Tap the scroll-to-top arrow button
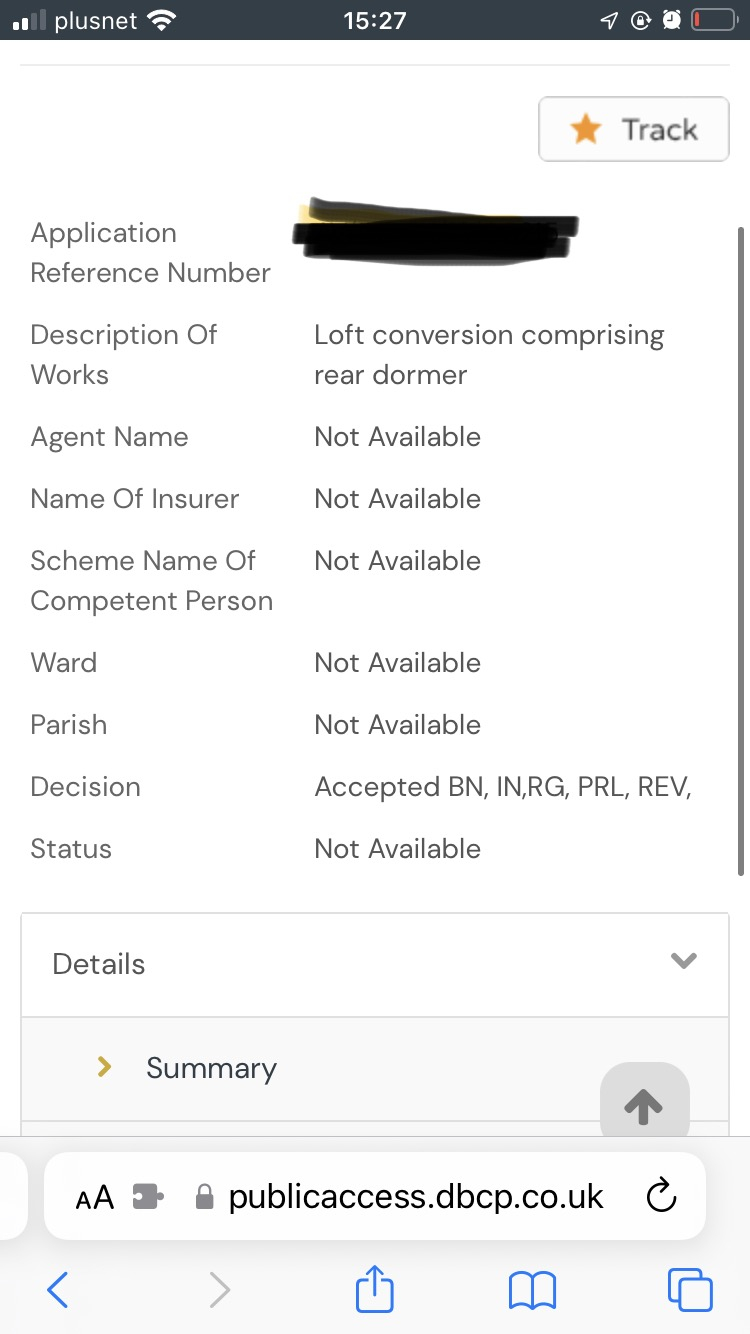The height and width of the screenshot is (1334, 750). pos(644,1105)
